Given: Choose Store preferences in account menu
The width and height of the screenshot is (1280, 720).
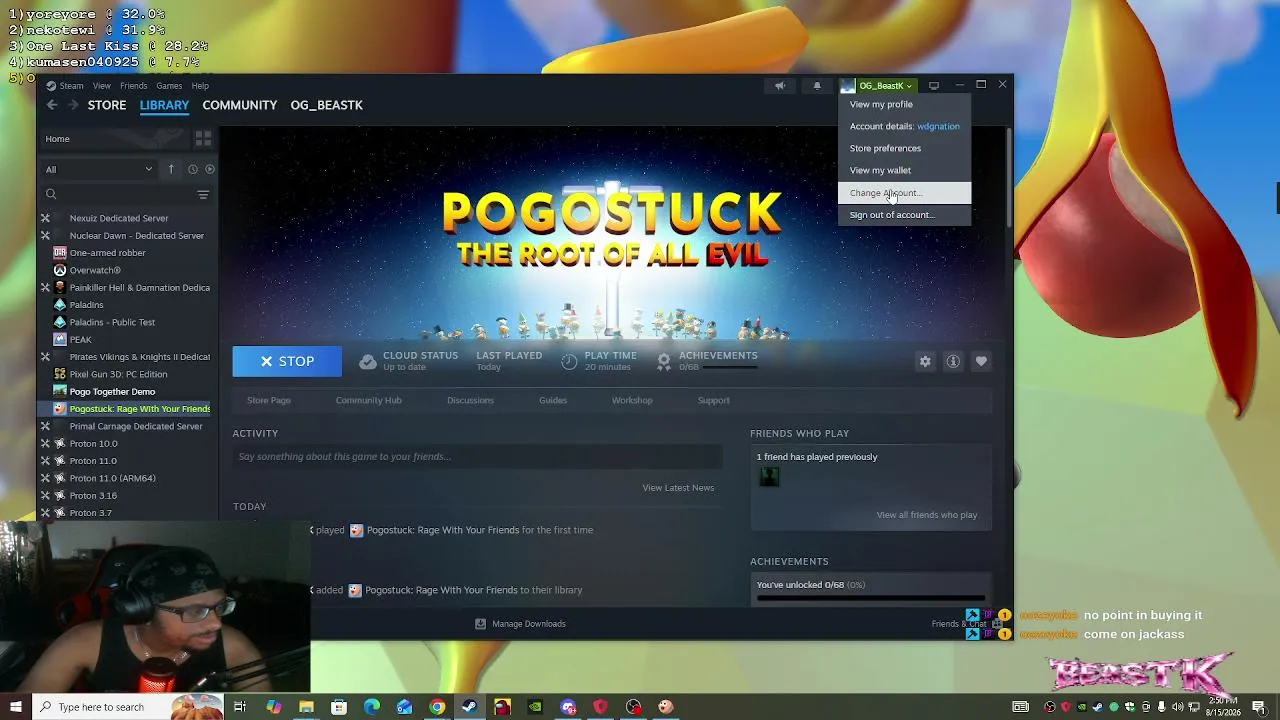Looking at the screenshot, I should [904, 148].
